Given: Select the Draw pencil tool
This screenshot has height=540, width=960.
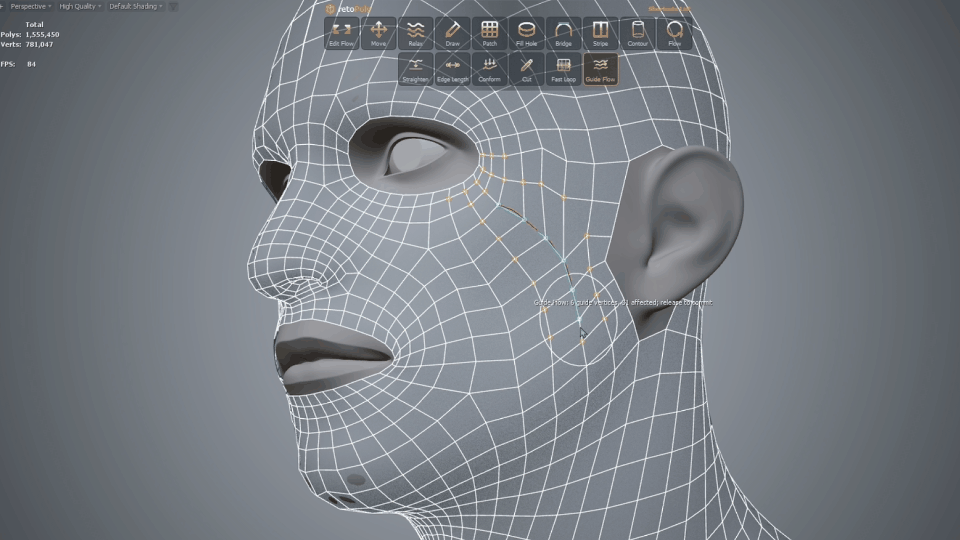Looking at the screenshot, I should pos(452,33).
